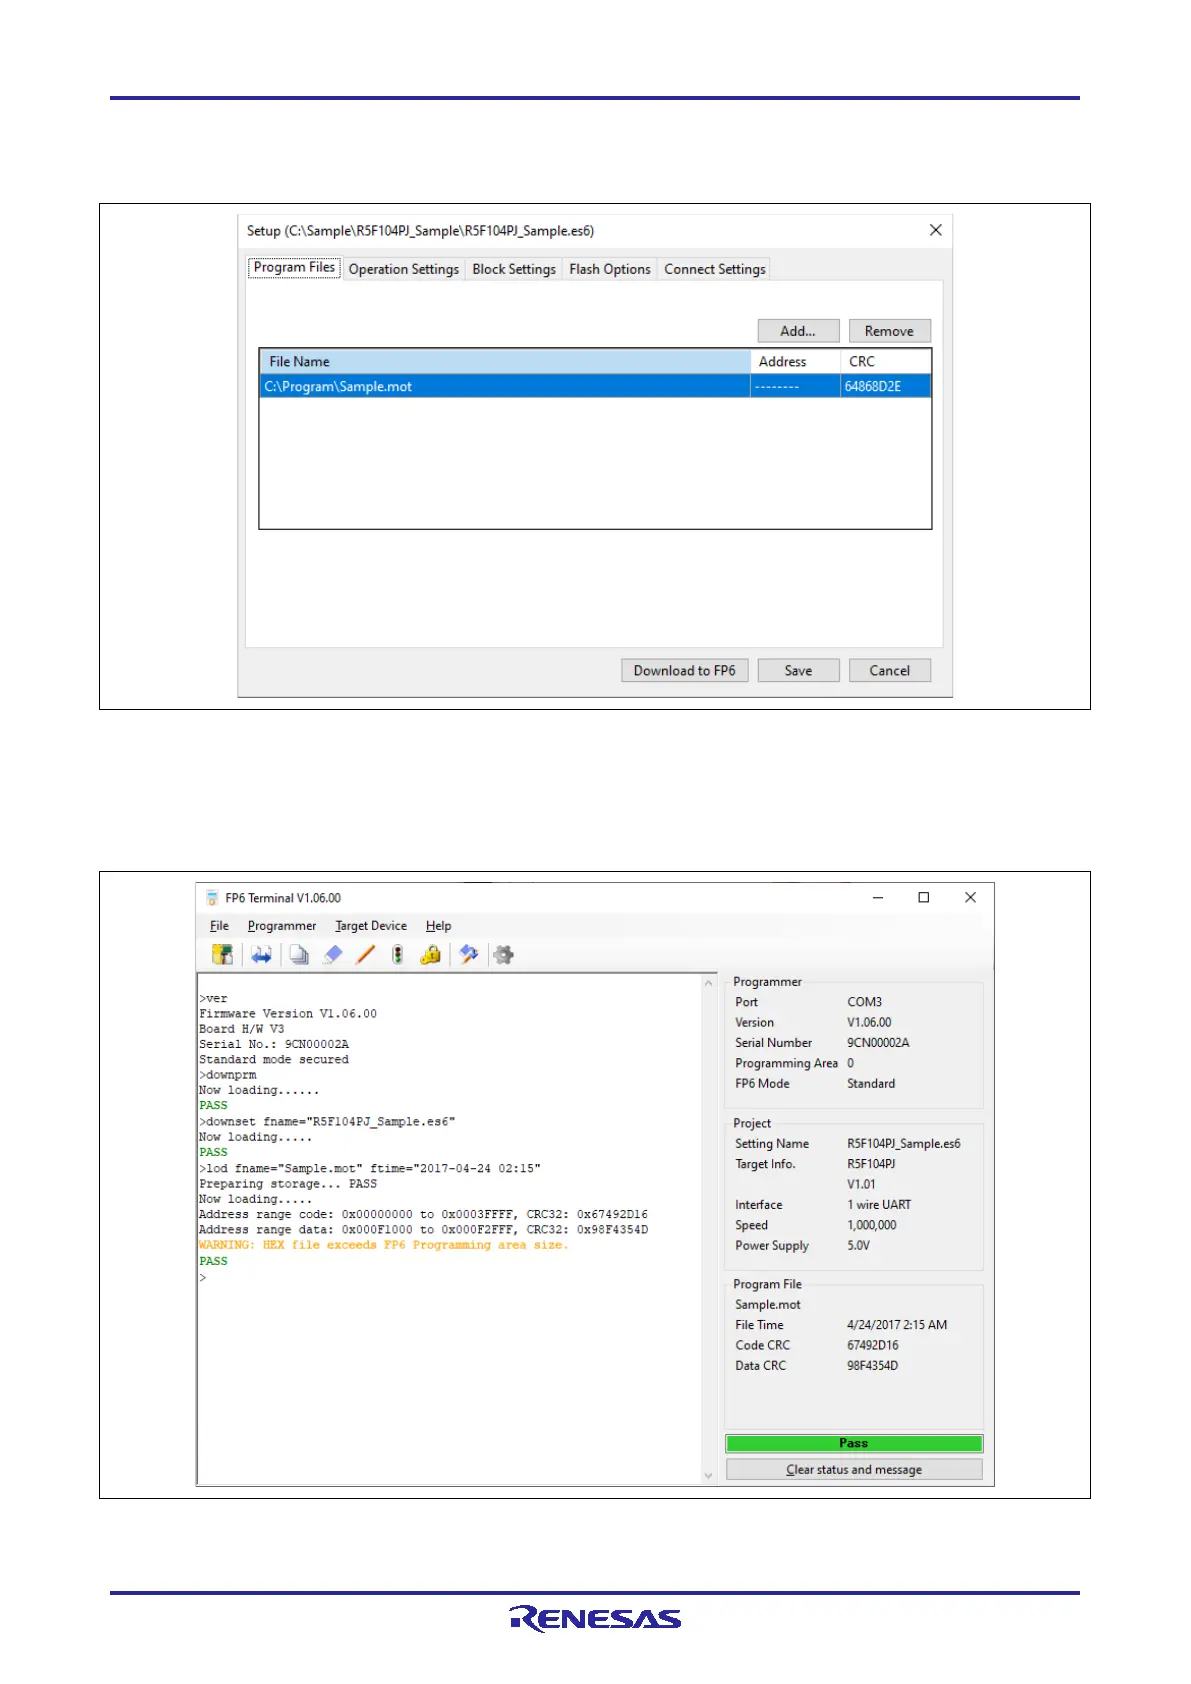This screenshot has width=1191, height=1684.
Task: Maximize the FP6 Terminal window
Action: (924, 897)
